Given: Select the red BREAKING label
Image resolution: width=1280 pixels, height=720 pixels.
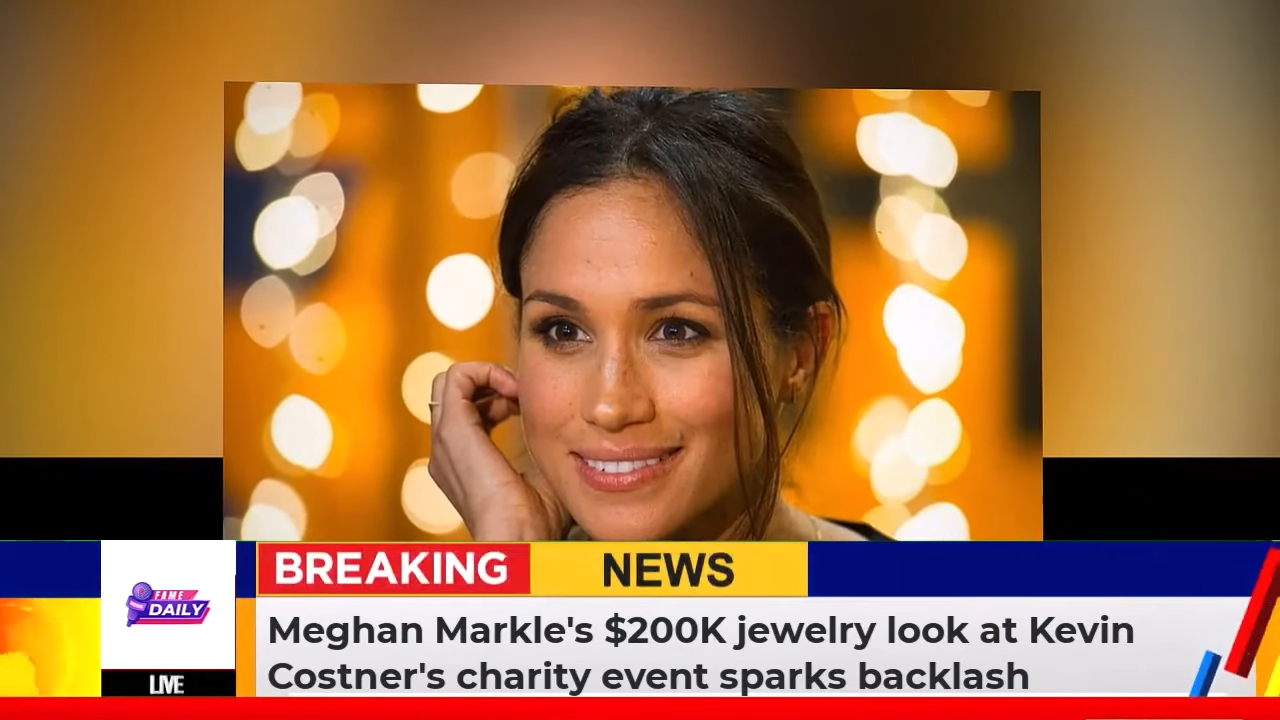Looking at the screenshot, I should 393,569.
